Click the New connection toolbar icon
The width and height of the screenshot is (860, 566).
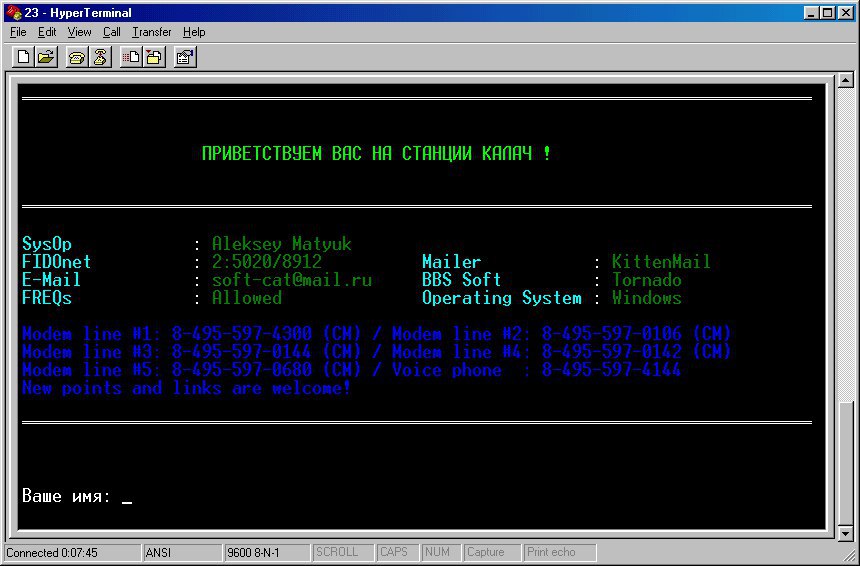click(24, 57)
